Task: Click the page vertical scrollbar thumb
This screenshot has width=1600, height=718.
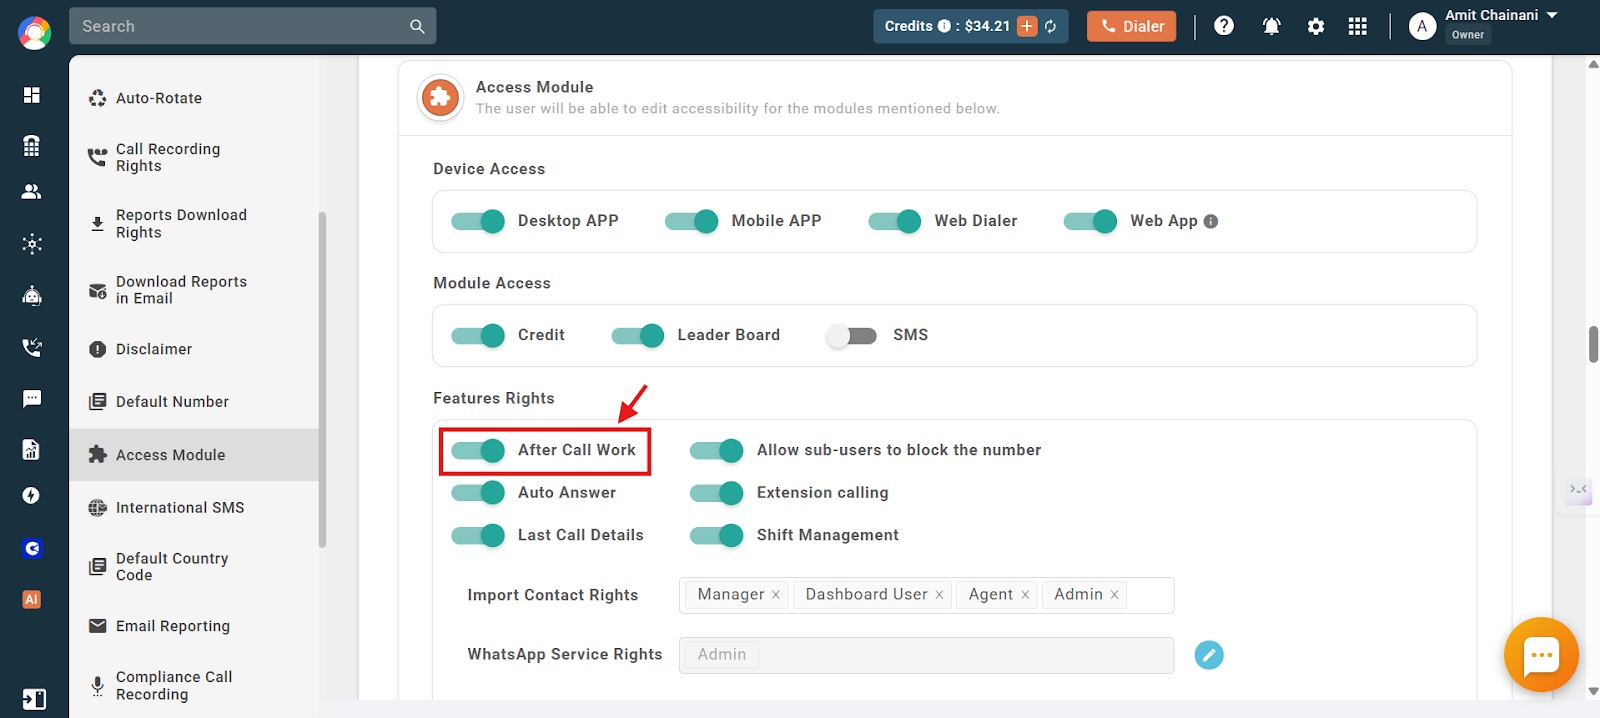Action: pos(1593,344)
